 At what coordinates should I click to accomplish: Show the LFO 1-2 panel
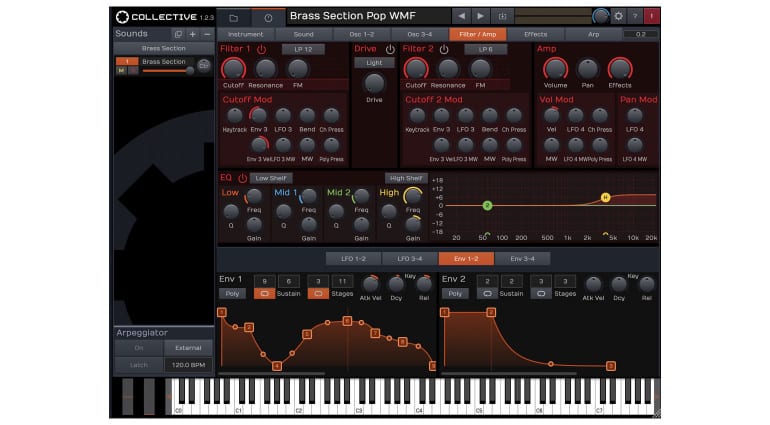354,258
